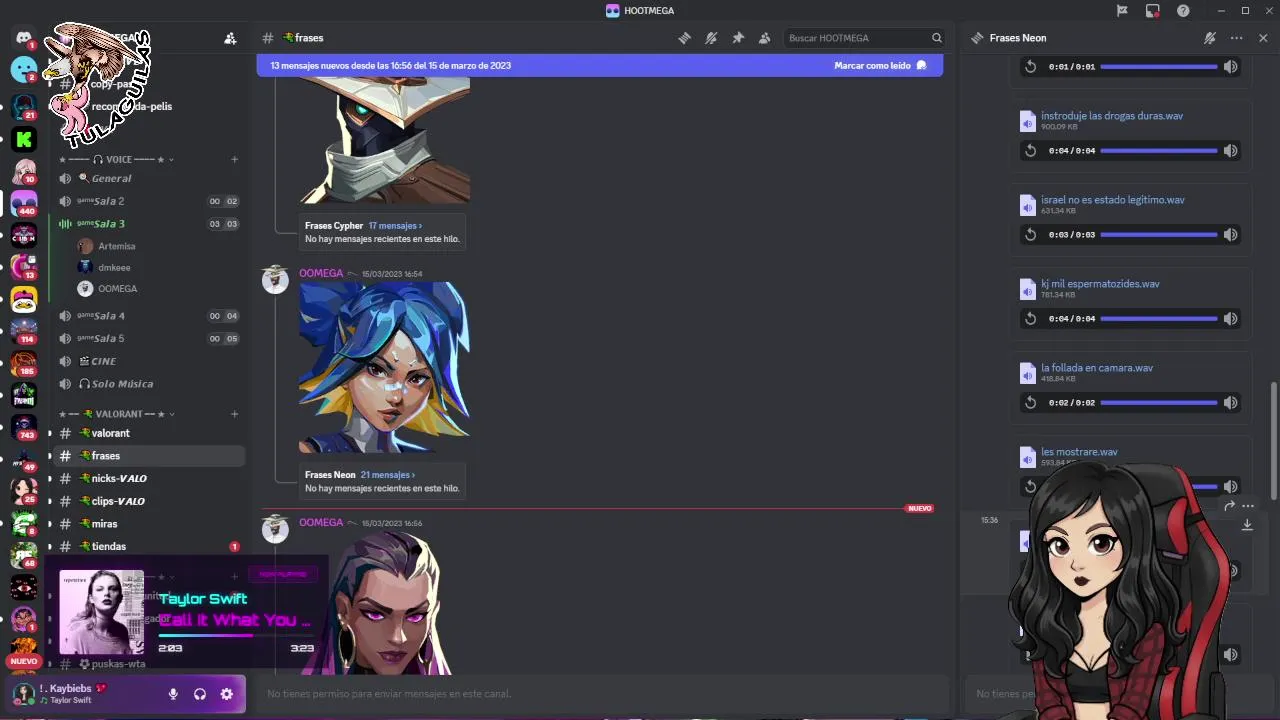Click Marcar como leído button
This screenshot has width=1280, height=720.
tap(880, 66)
